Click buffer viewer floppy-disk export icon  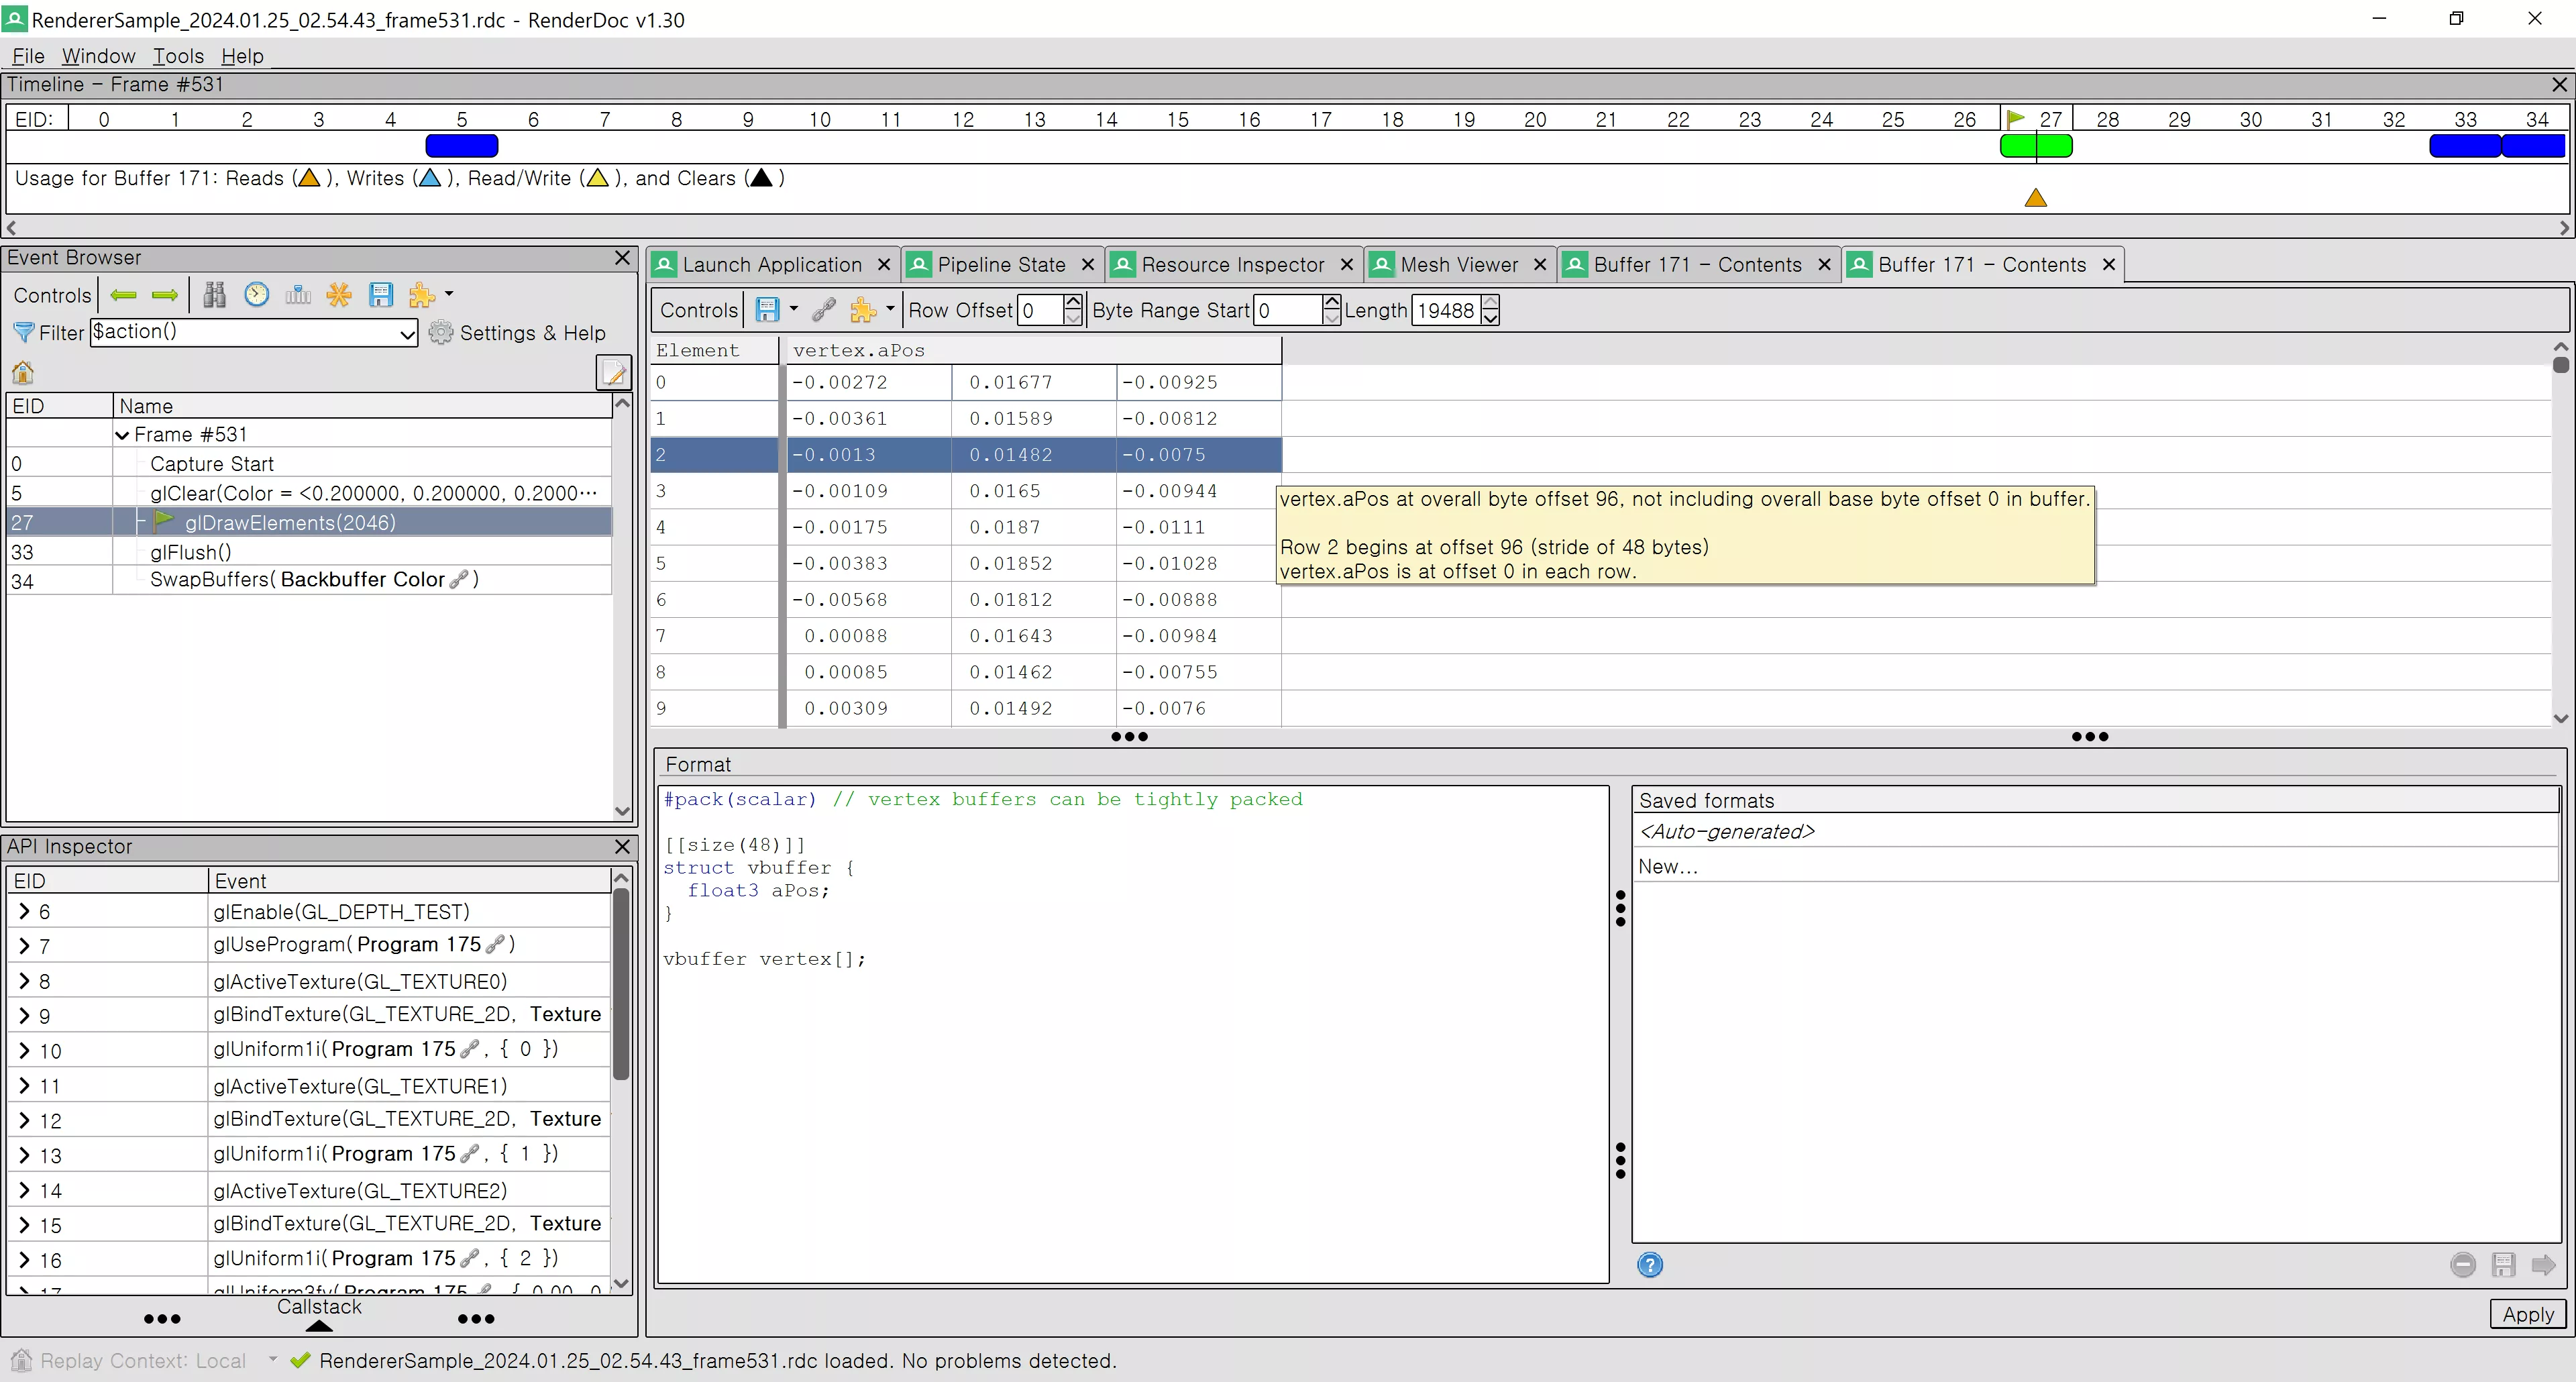(767, 310)
